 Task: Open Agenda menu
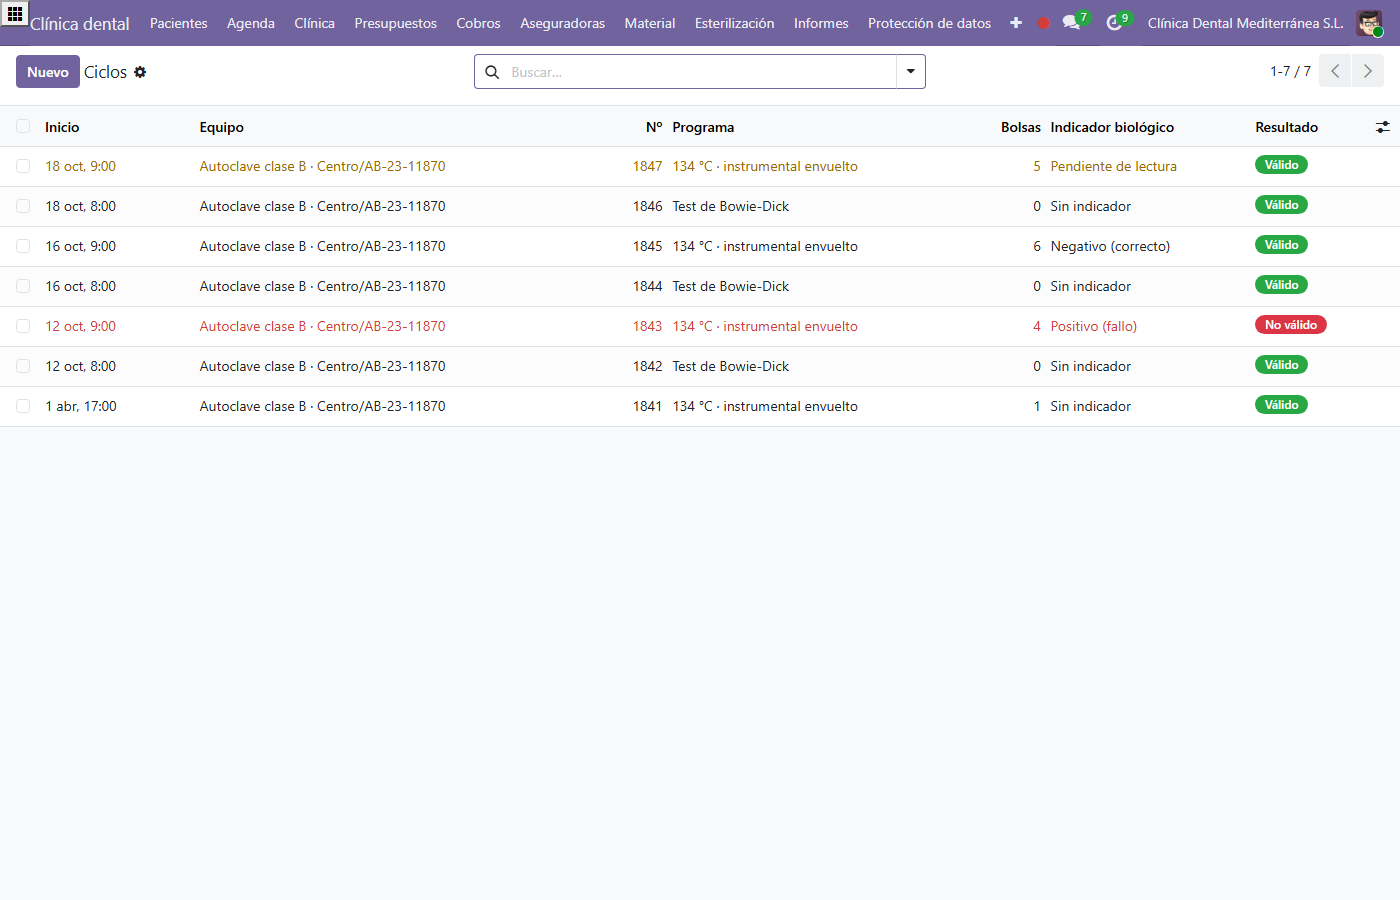(251, 23)
